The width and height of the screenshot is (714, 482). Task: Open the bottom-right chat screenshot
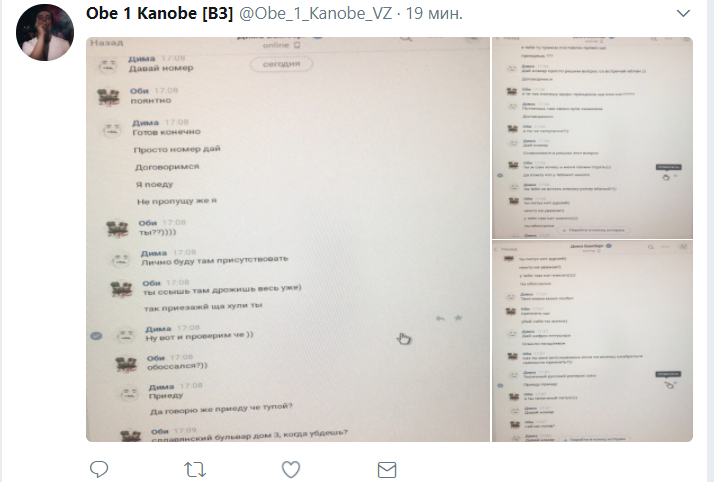click(x=592, y=341)
